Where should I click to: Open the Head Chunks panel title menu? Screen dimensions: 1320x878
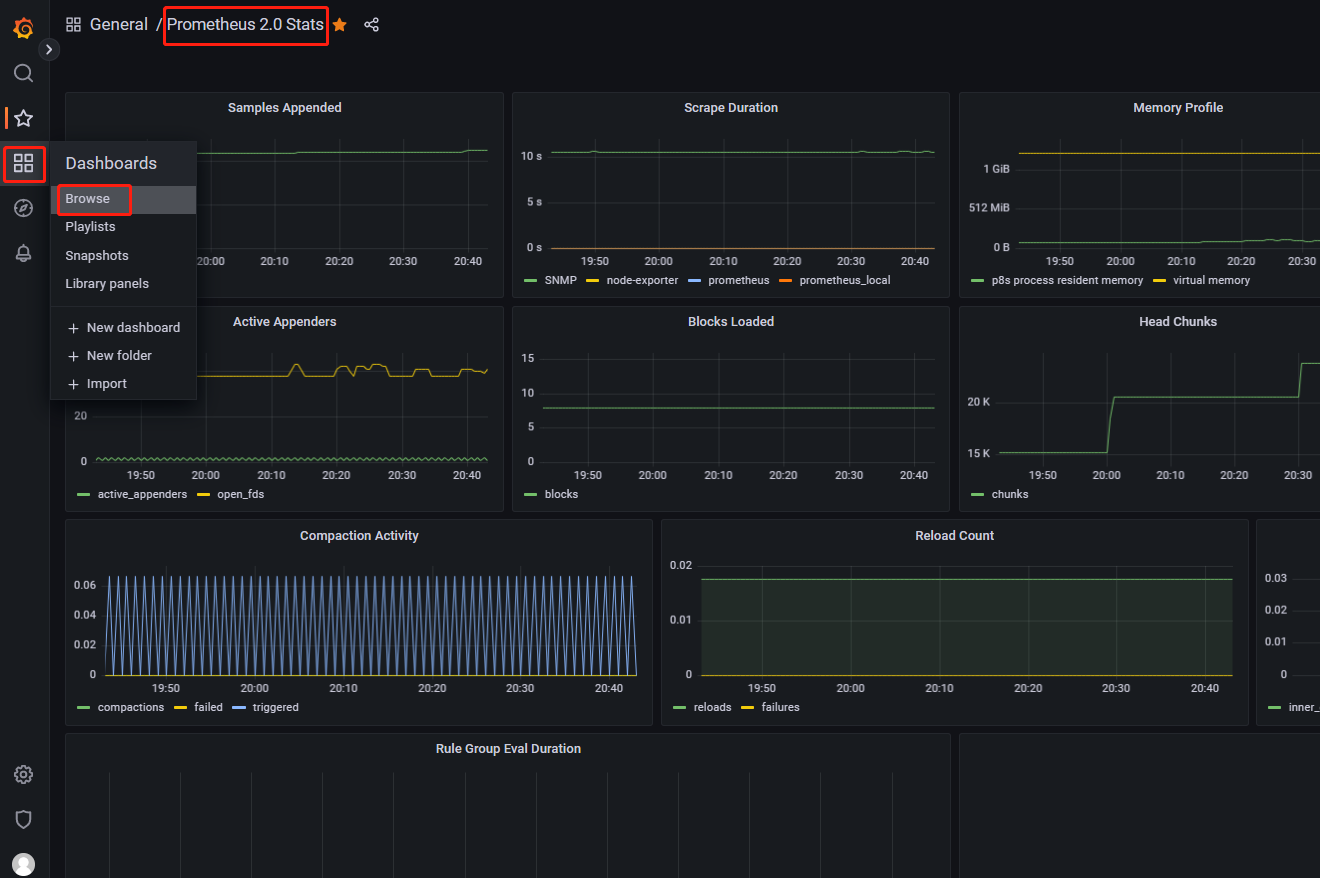click(x=1178, y=322)
